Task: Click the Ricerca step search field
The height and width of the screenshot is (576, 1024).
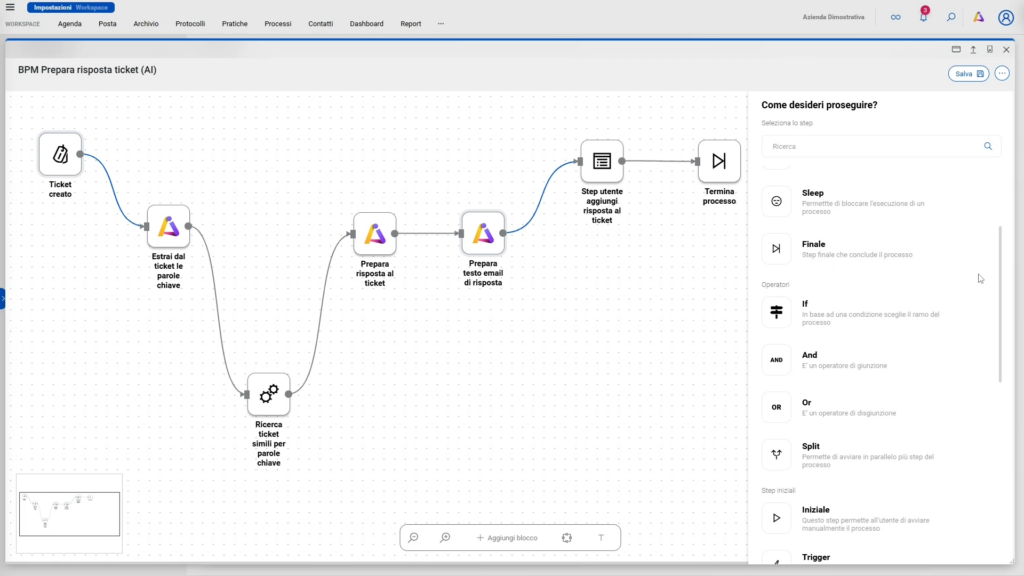Action: tap(880, 146)
